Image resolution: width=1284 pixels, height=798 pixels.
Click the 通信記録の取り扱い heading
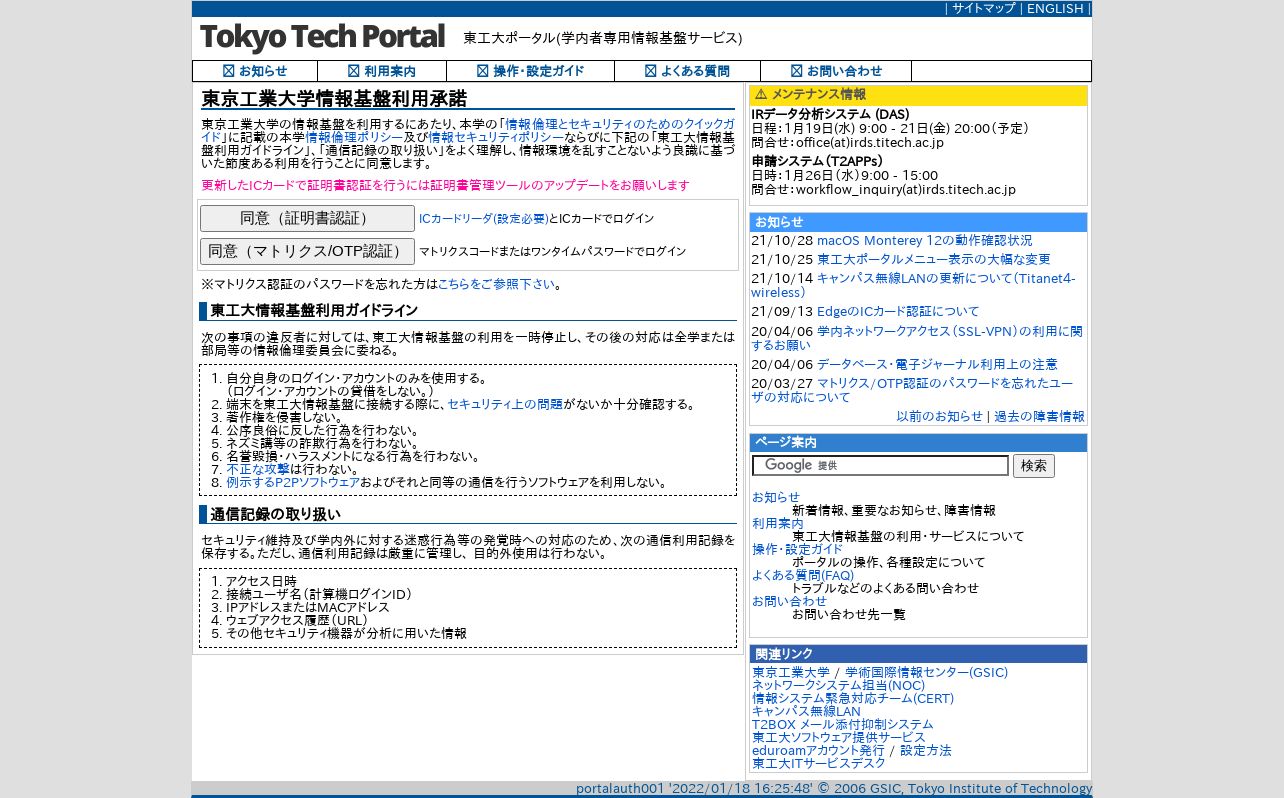(275, 514)
